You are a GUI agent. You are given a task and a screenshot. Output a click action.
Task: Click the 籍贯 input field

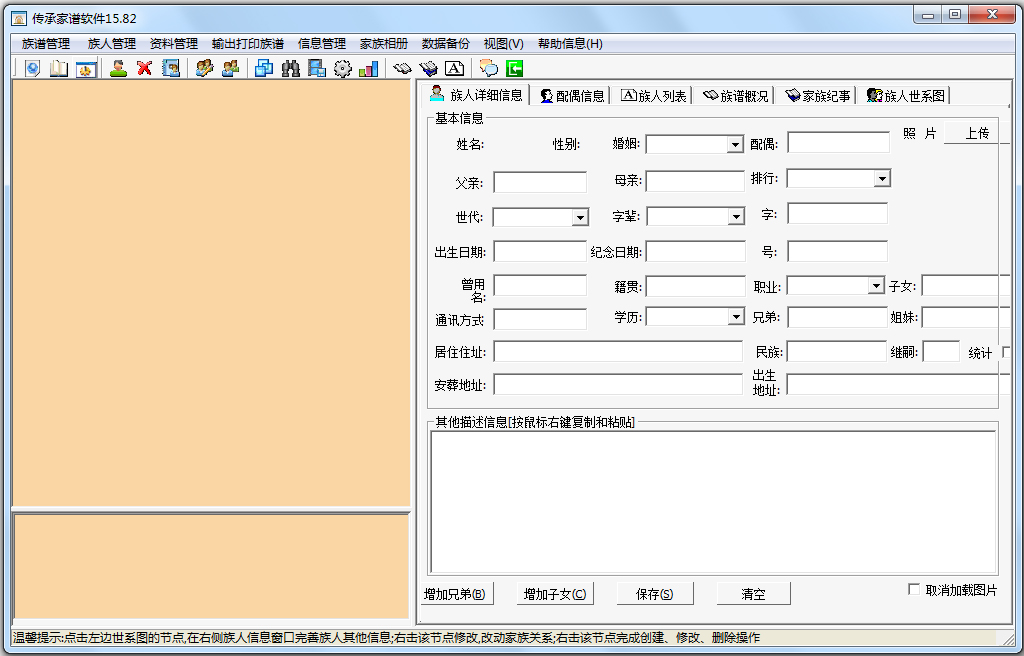point(696,286)
